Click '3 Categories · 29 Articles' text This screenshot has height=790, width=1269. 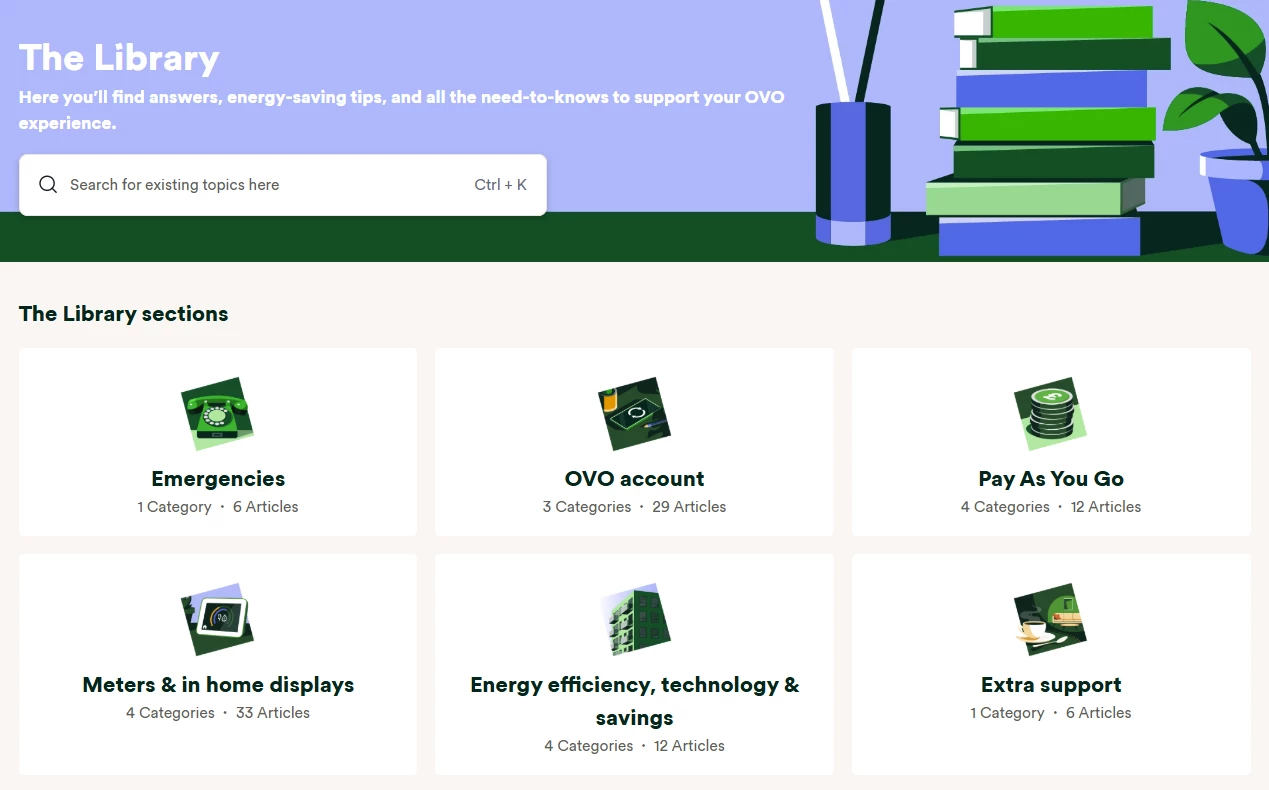click(x=634, y=507)
